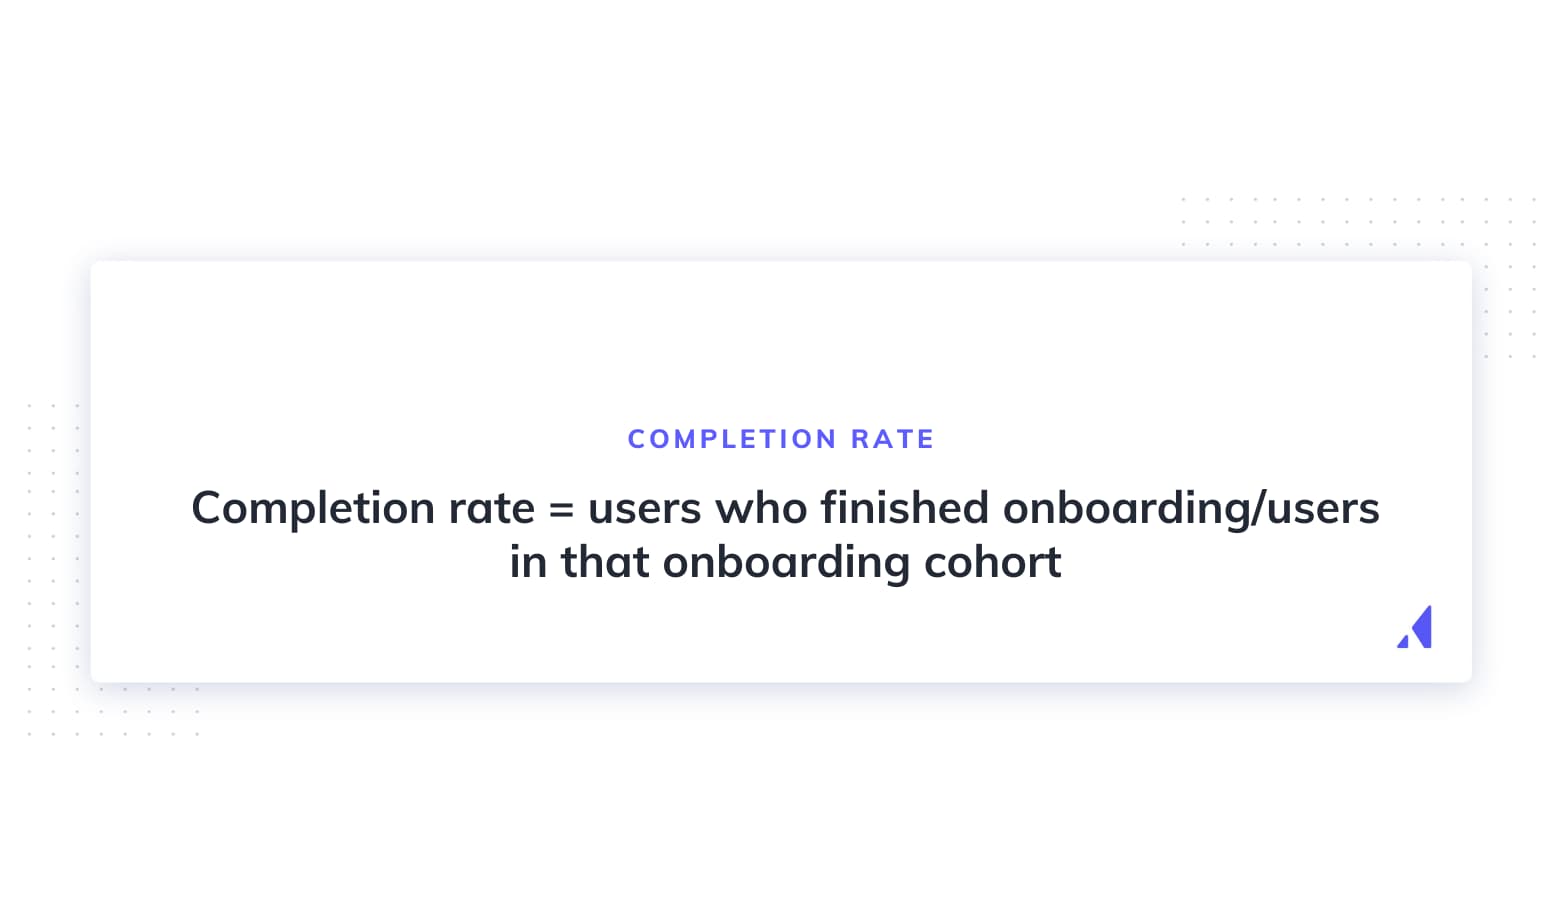Click the word "finished" in the formula
1550x900 pixels.
point(905,508)
